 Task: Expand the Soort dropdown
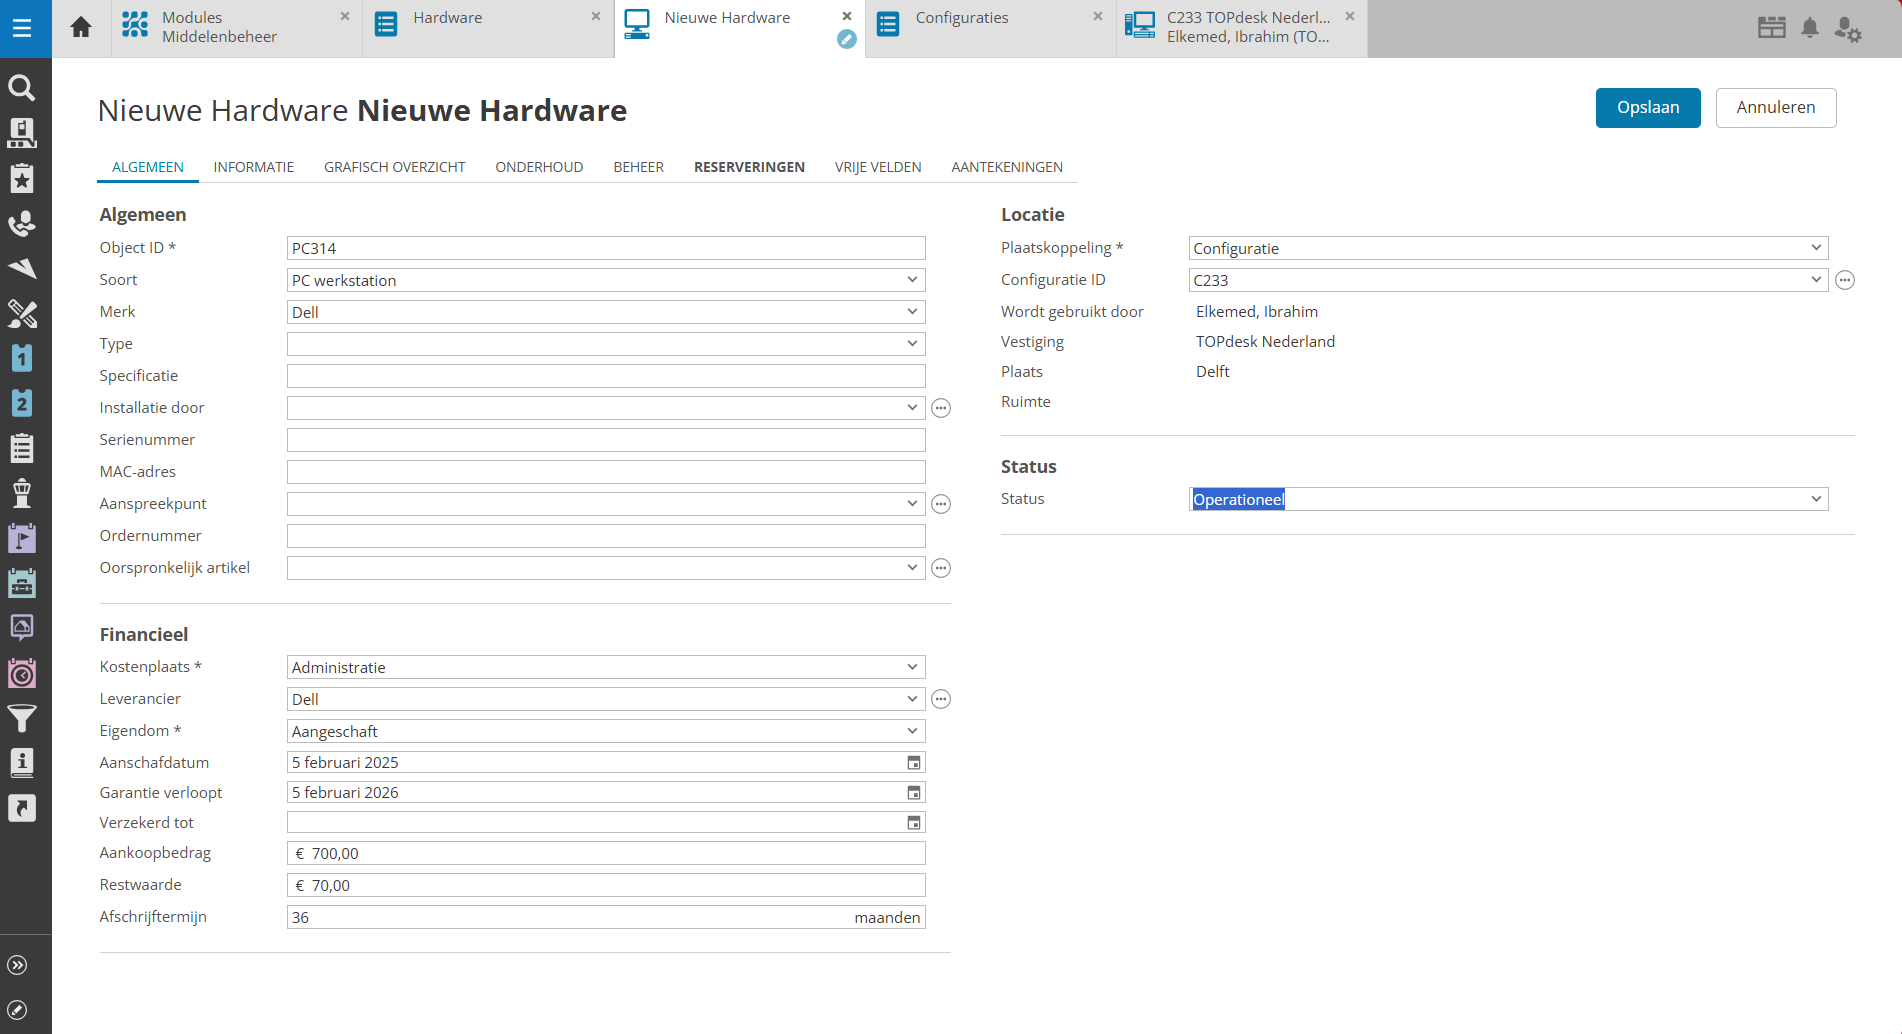point(912,280)
